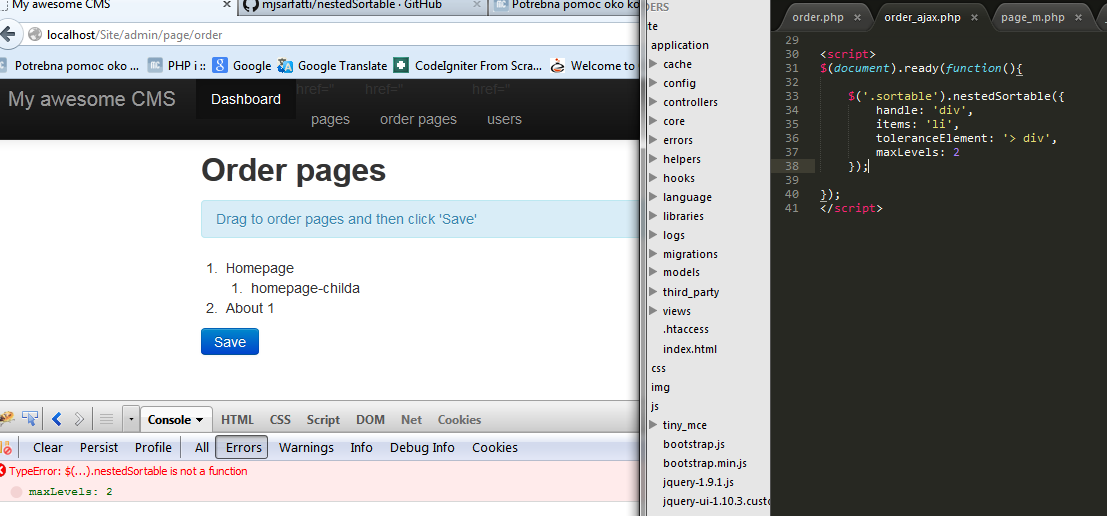Click Firebug's grey forward arrow
Image resolution: width=1107 pixels, height=516 pixels.
pyautogui.click(x=79, y=419)
